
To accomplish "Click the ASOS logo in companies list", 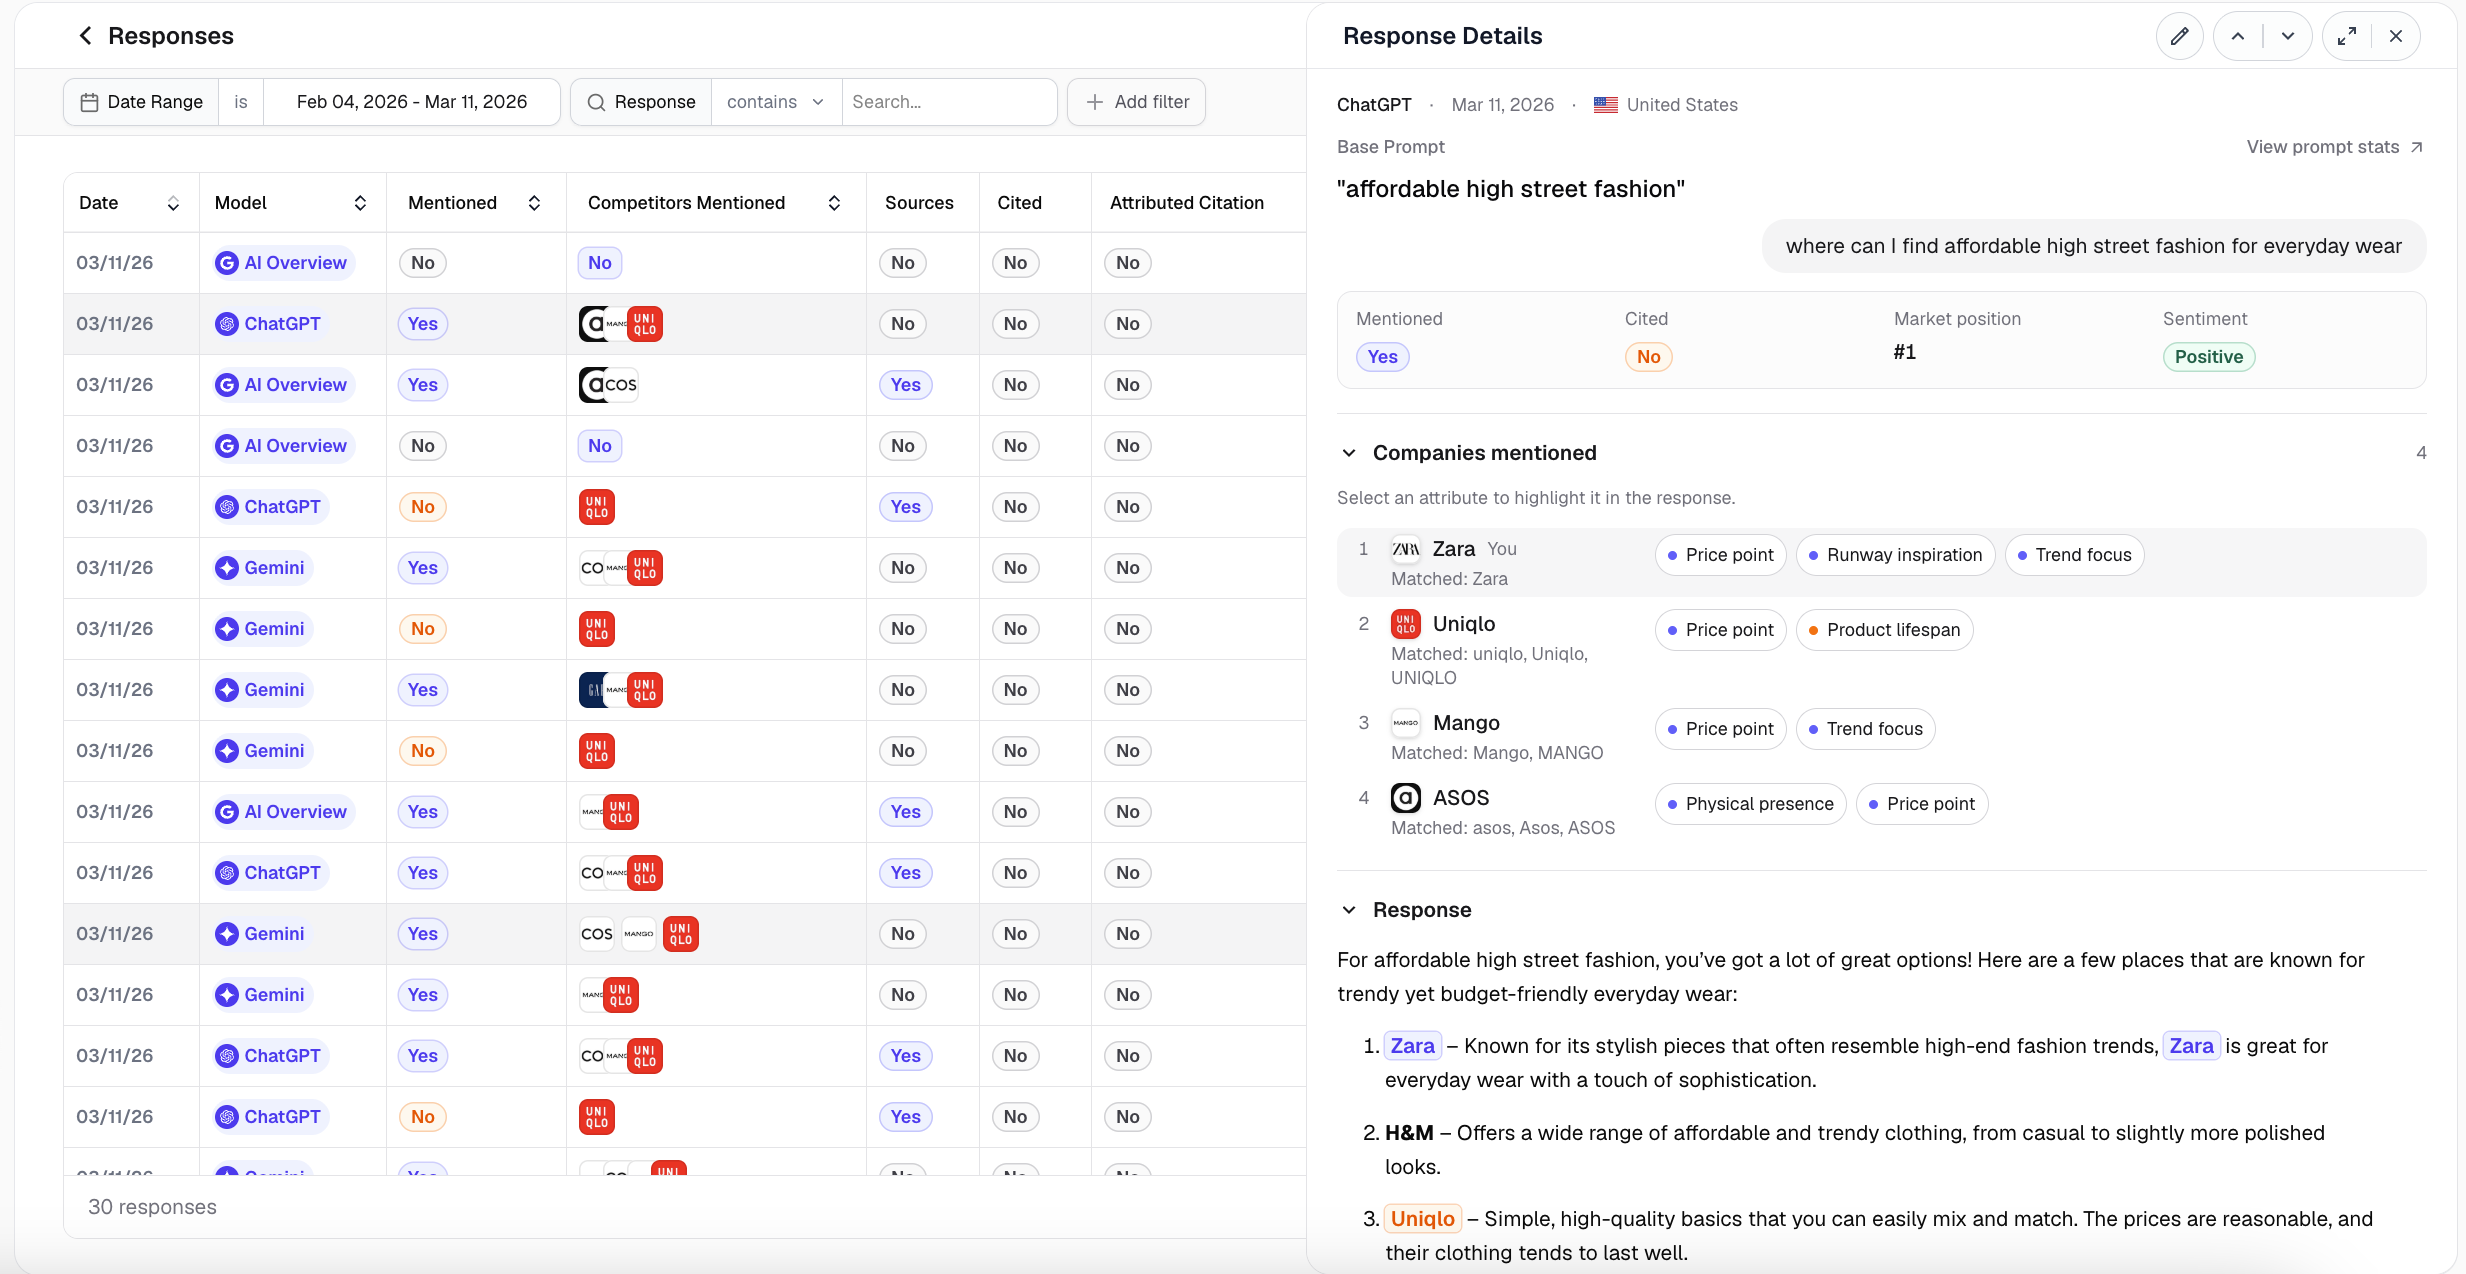I will pos(1406,798).
